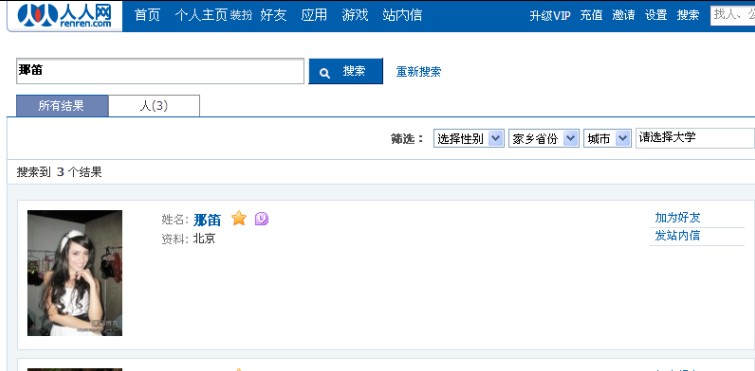Go to 好友 in the top navigation
Screen dimensions: 755x371
(273, 15)
